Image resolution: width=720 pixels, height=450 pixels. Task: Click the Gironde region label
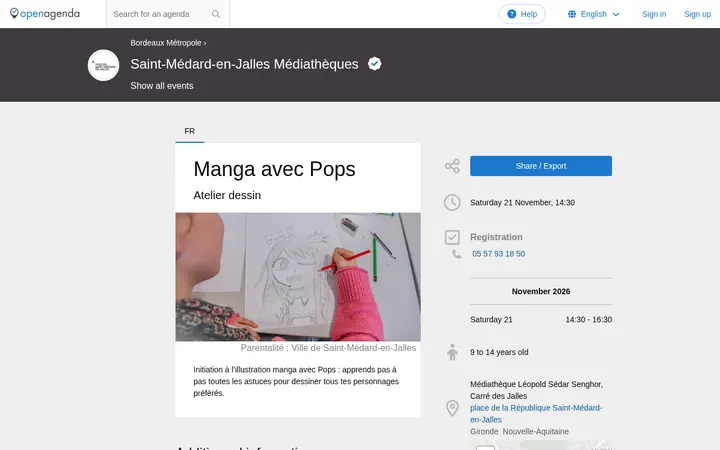[484, 432]
